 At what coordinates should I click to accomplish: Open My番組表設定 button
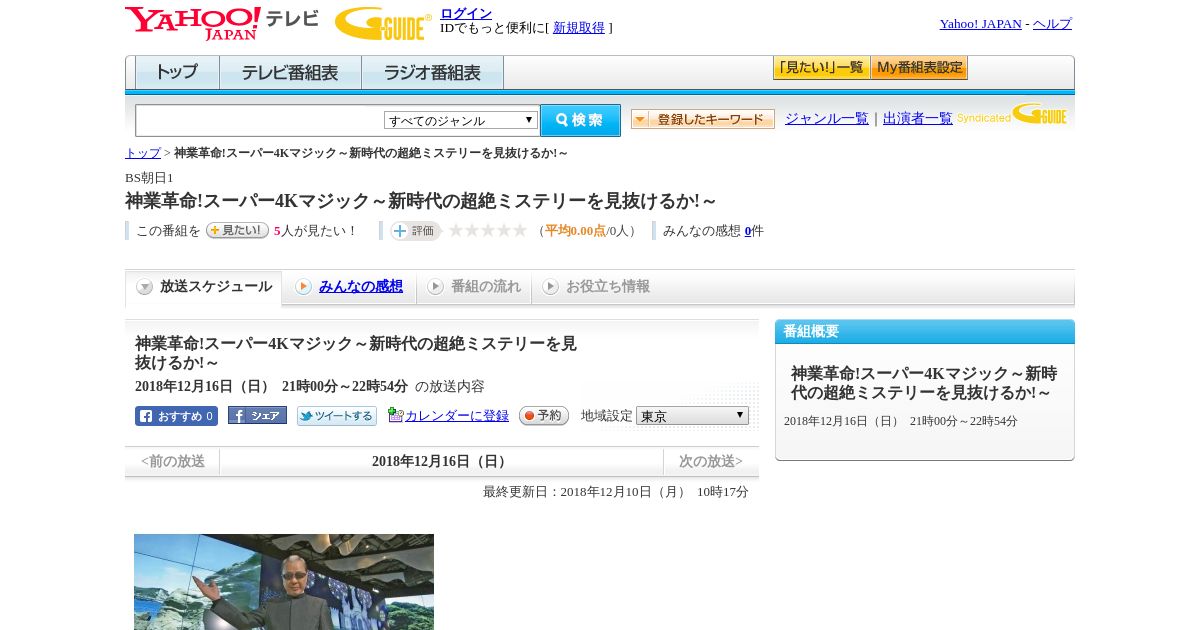pos(919,68)
